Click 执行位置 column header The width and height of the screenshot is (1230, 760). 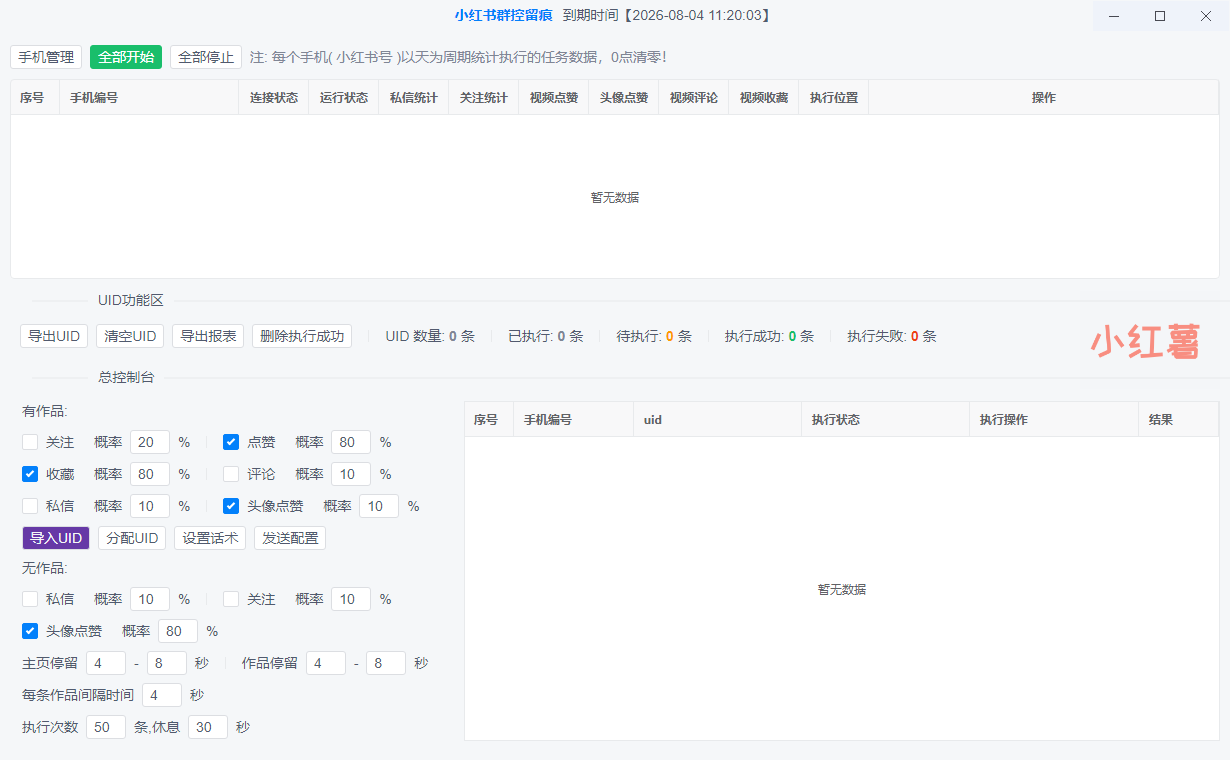click(834, 98)
